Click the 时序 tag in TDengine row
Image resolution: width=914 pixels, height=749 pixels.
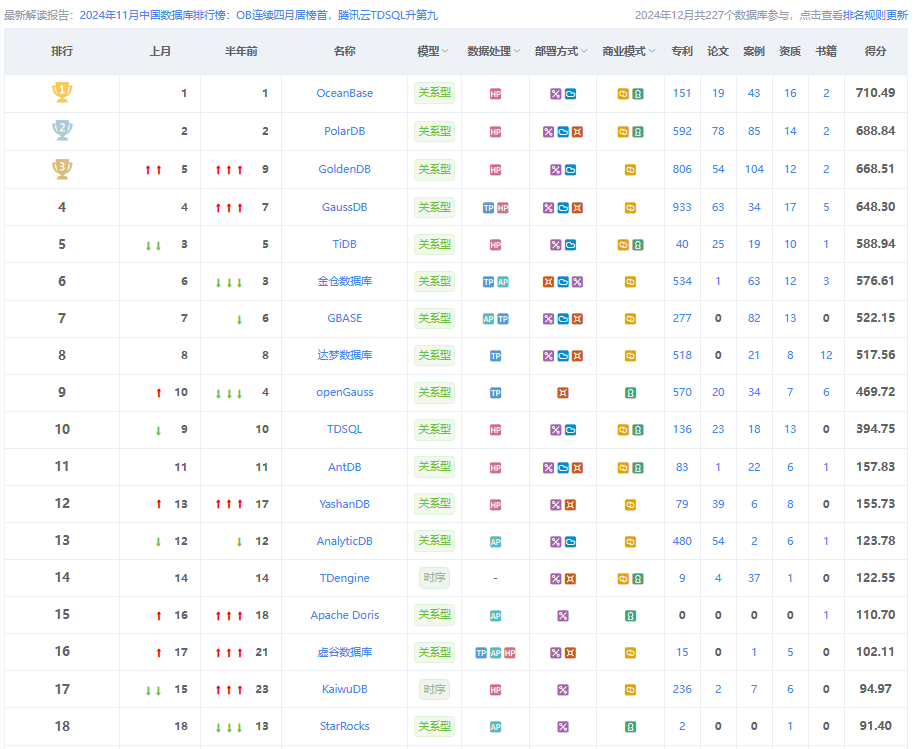tap(434, 578)
